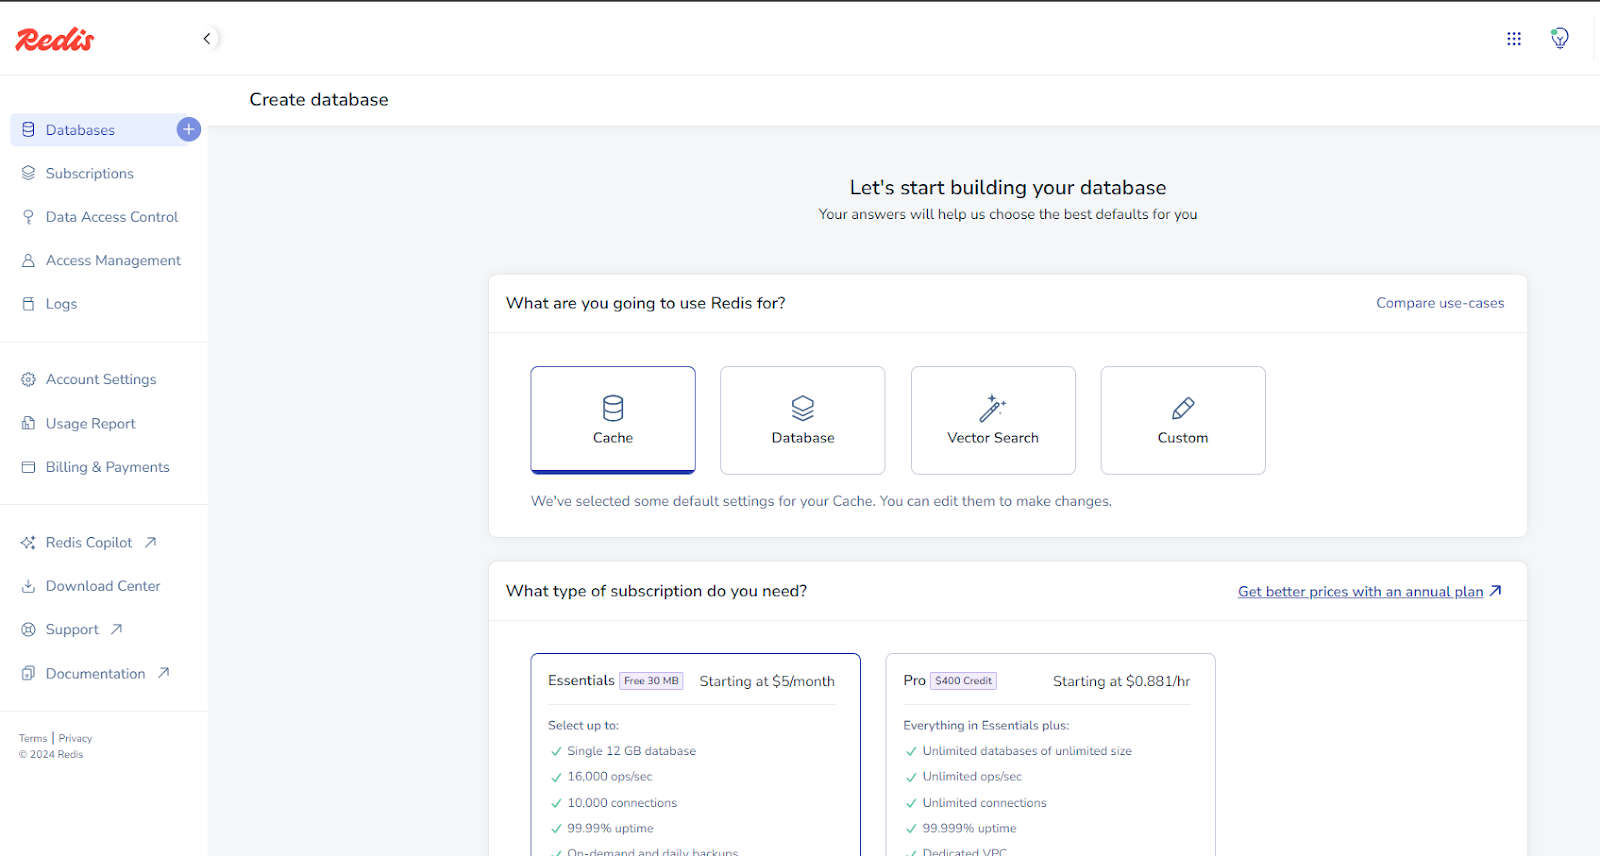Viewport: 1600px width, 856px height.
Task: Open Documentation
Action: click(x=95, y=674)
